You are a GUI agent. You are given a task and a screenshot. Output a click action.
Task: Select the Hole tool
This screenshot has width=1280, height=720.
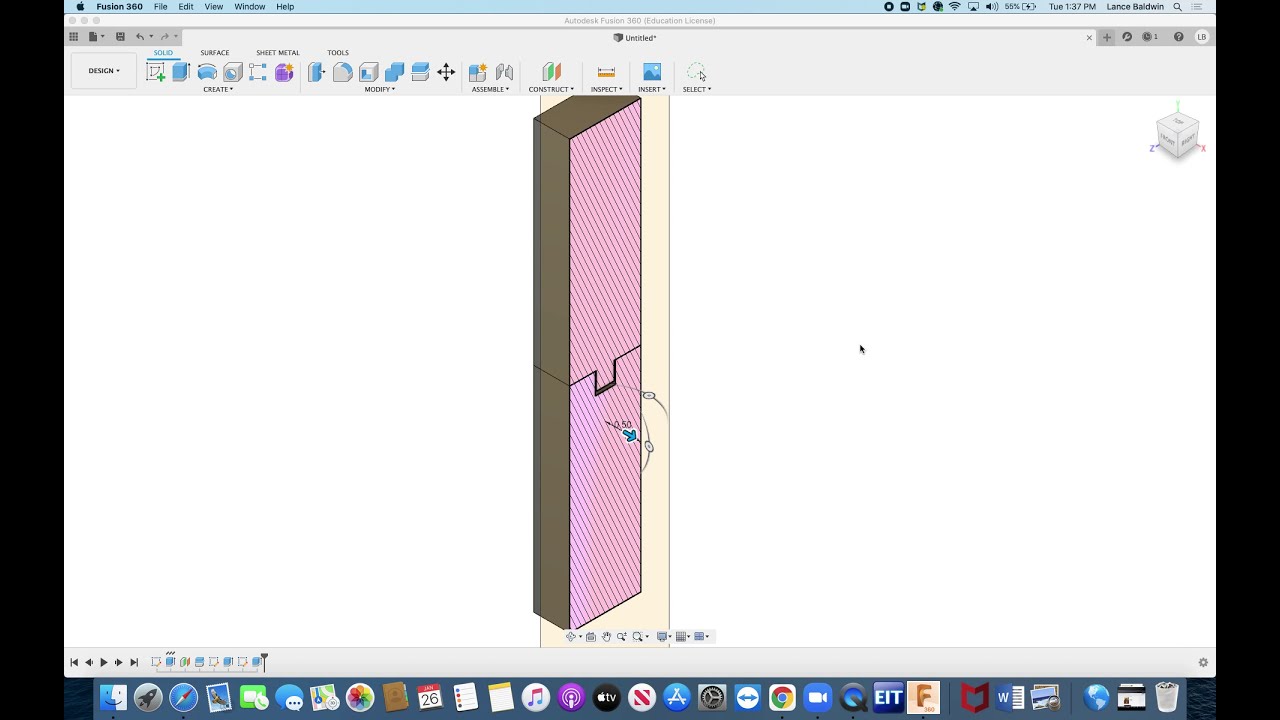[x=233, y=72]
